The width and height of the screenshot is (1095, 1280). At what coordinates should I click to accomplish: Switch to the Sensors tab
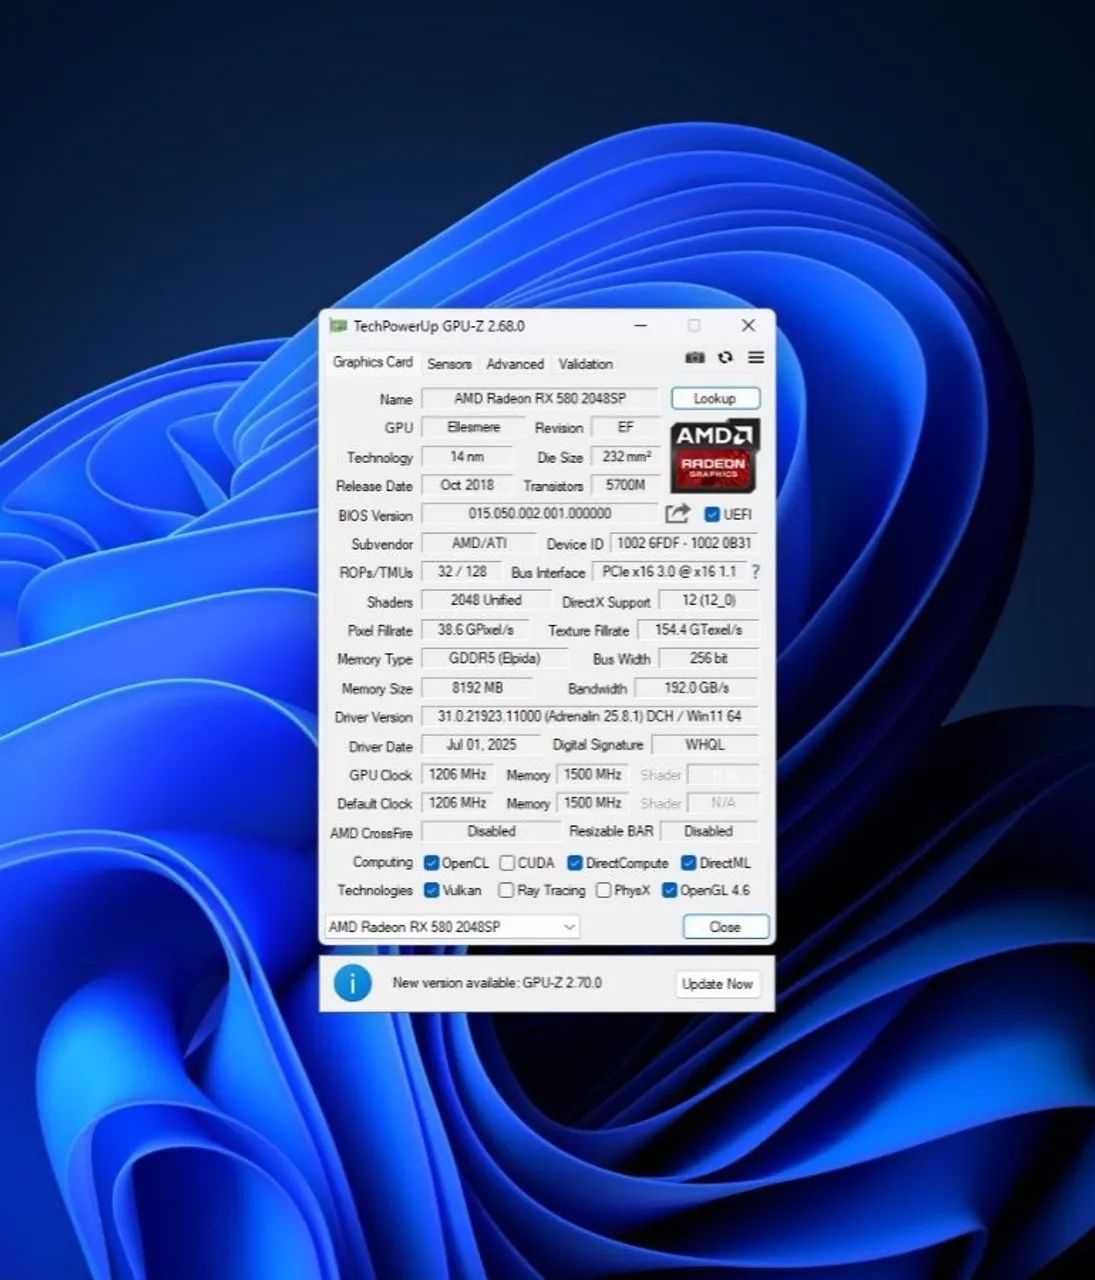tap(449, 364)
